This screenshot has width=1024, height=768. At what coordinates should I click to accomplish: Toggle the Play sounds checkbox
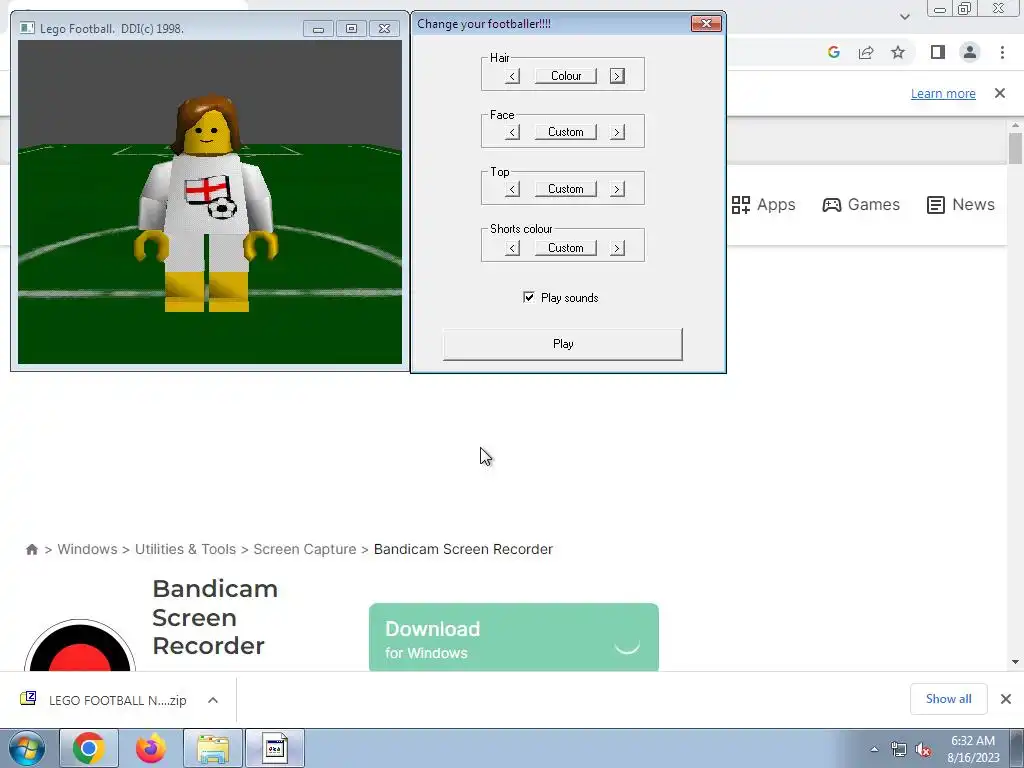529,297
